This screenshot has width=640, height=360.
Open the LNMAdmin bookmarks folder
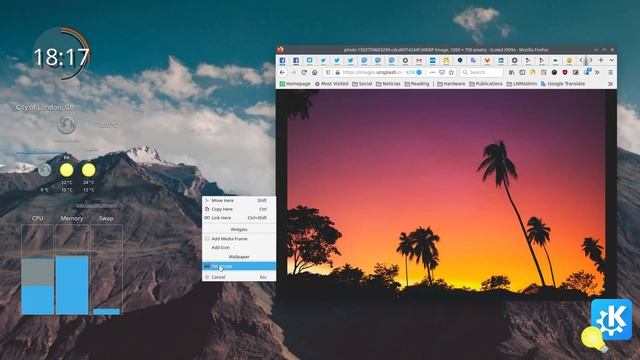point(522,84)
